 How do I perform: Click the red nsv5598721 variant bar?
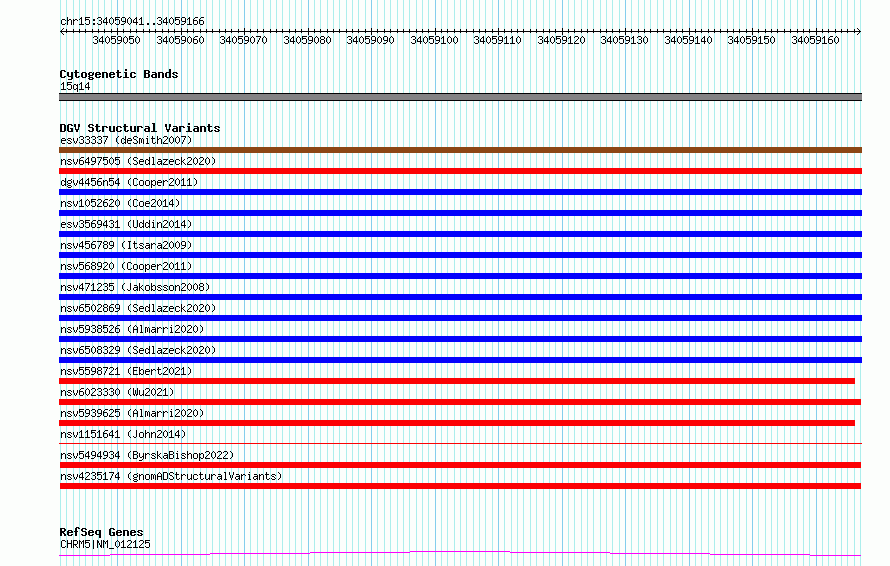pyautogui.click(x=457, y=381)
